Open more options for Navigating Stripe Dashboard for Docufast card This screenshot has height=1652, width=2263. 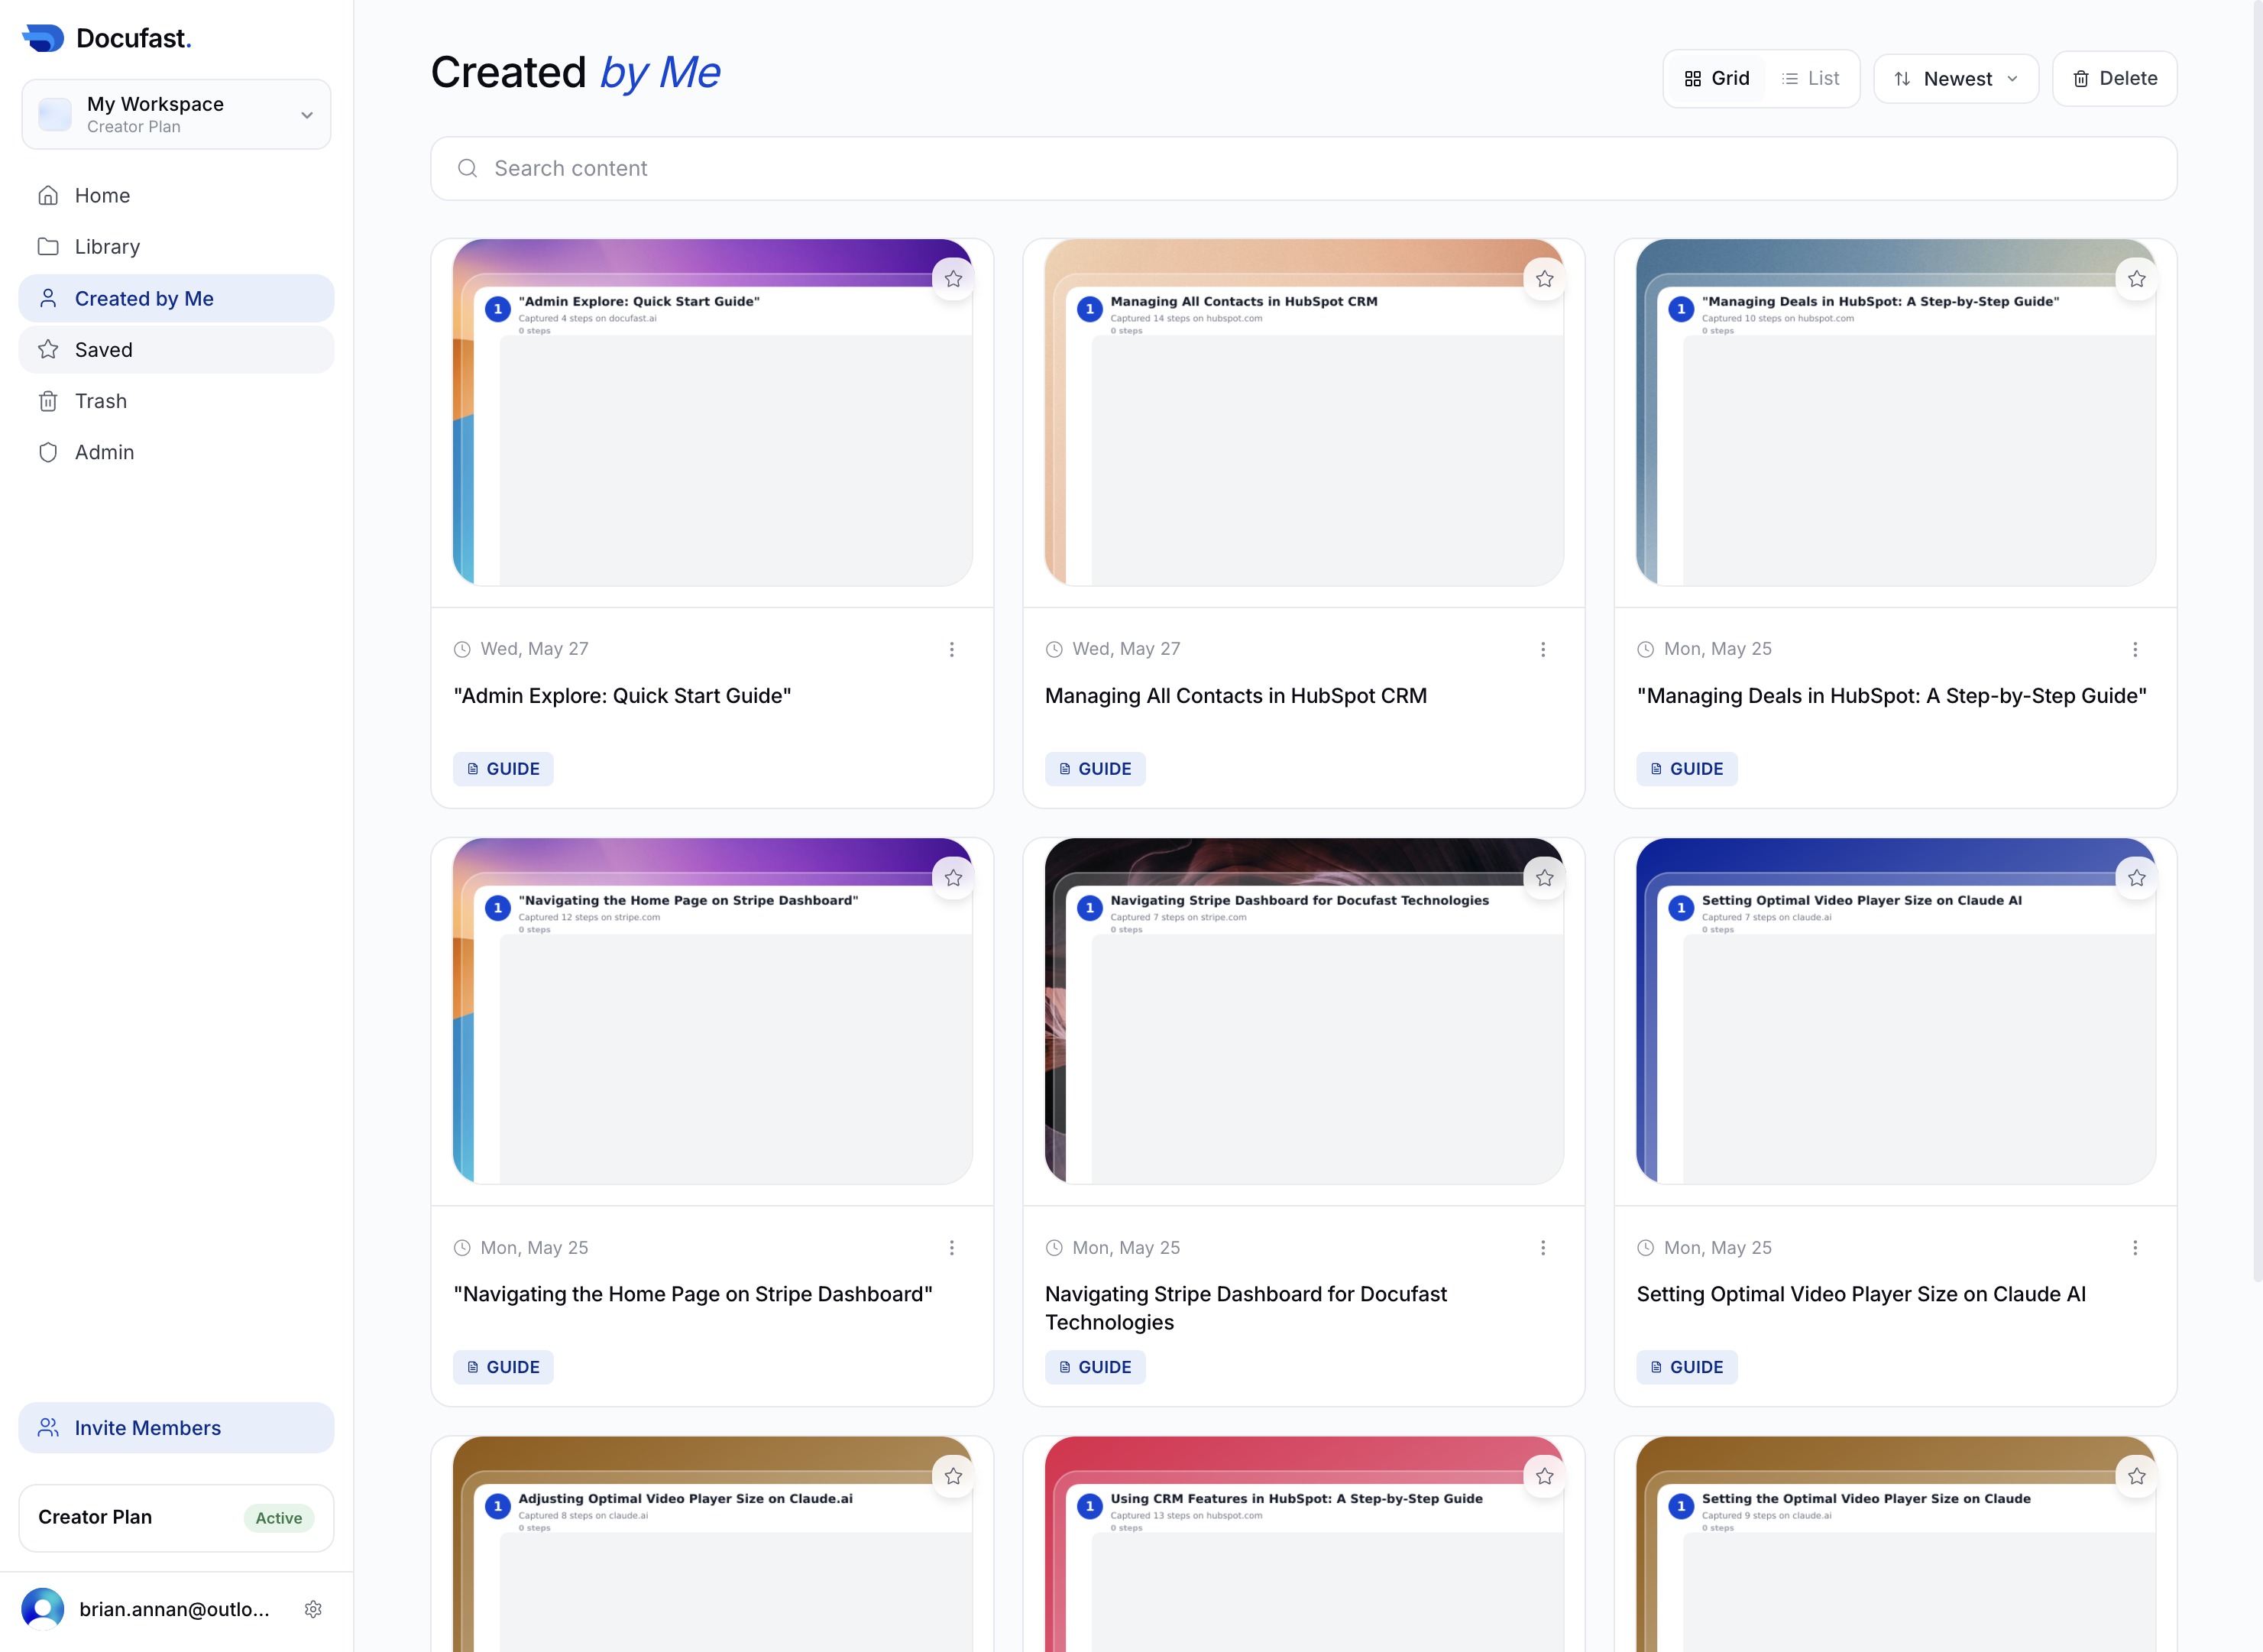1543,1248
